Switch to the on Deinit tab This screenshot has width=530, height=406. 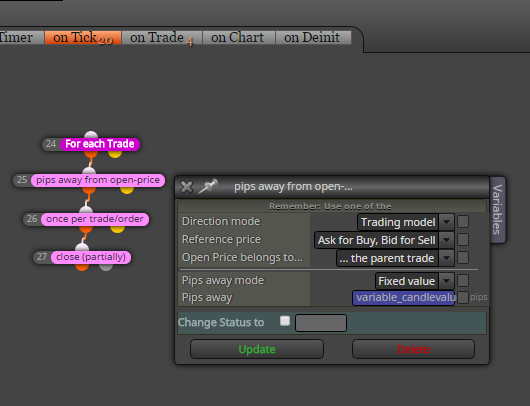(x=313, y=37)
